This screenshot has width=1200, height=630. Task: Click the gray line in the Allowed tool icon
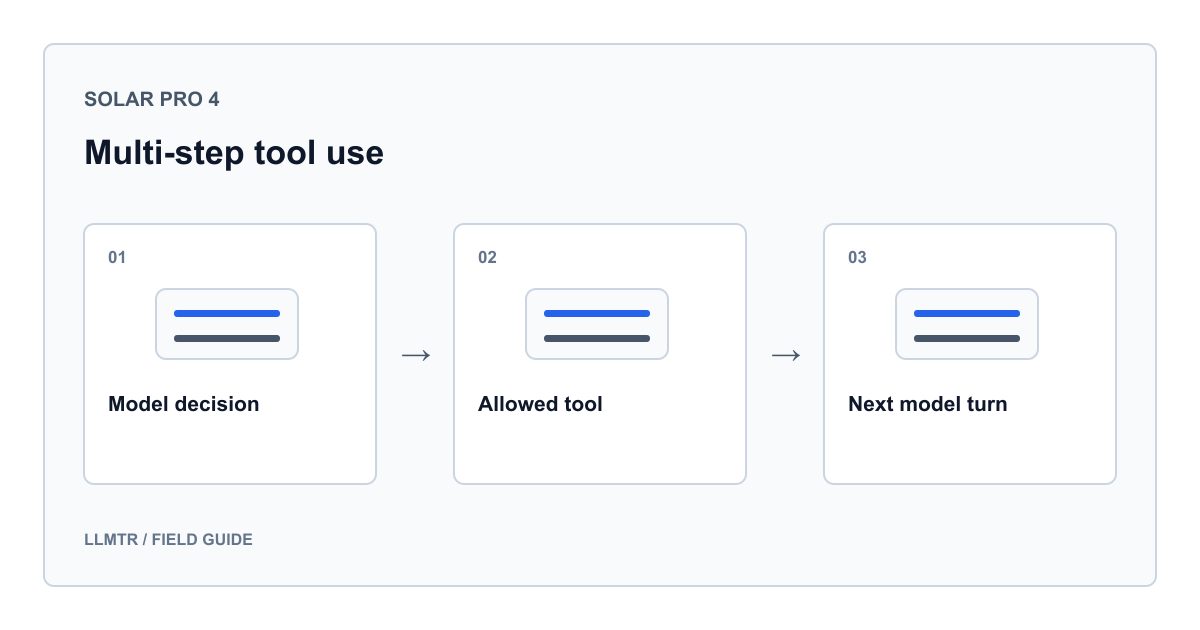597,338
